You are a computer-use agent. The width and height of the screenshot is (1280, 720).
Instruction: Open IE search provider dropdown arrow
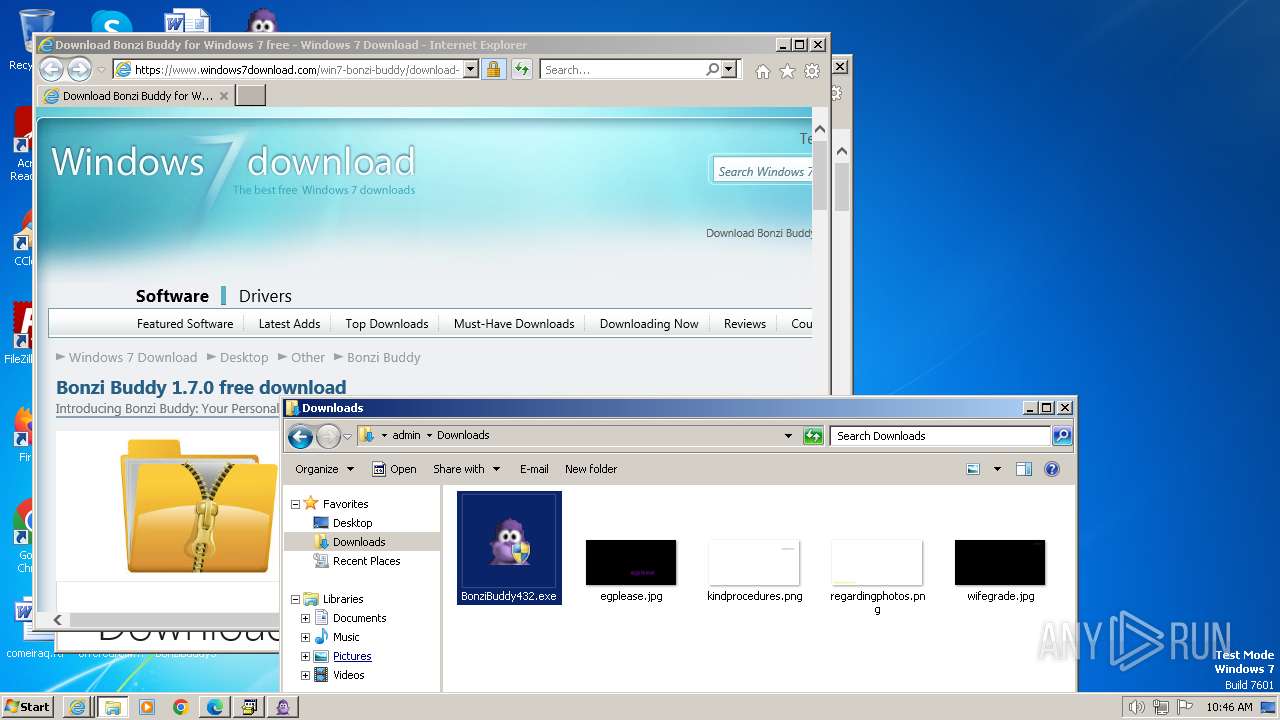pos(729,70)
